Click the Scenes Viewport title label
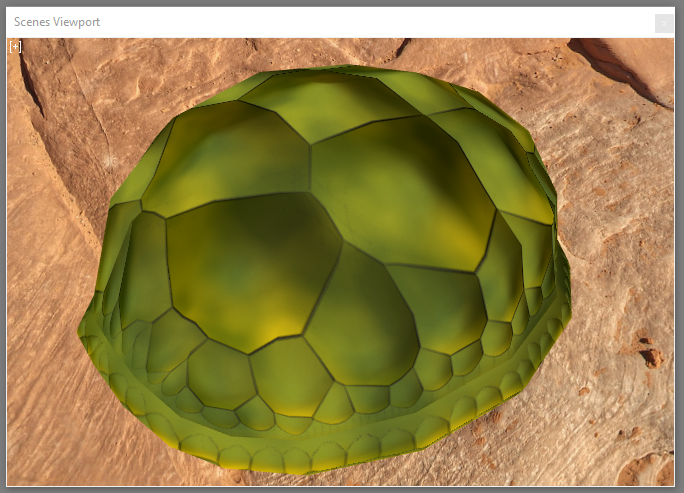This screenshot has width=684, height=493. click(x=57, y=22)
